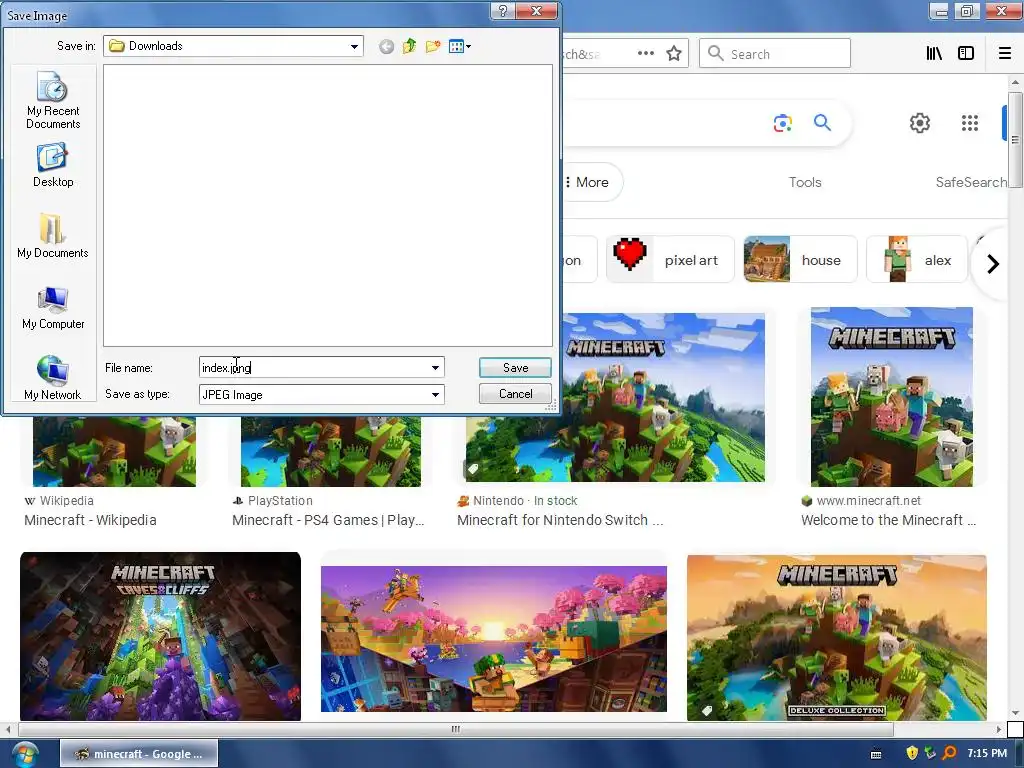
Task: Open the Windows Start button
Action: tap(24, 754)
